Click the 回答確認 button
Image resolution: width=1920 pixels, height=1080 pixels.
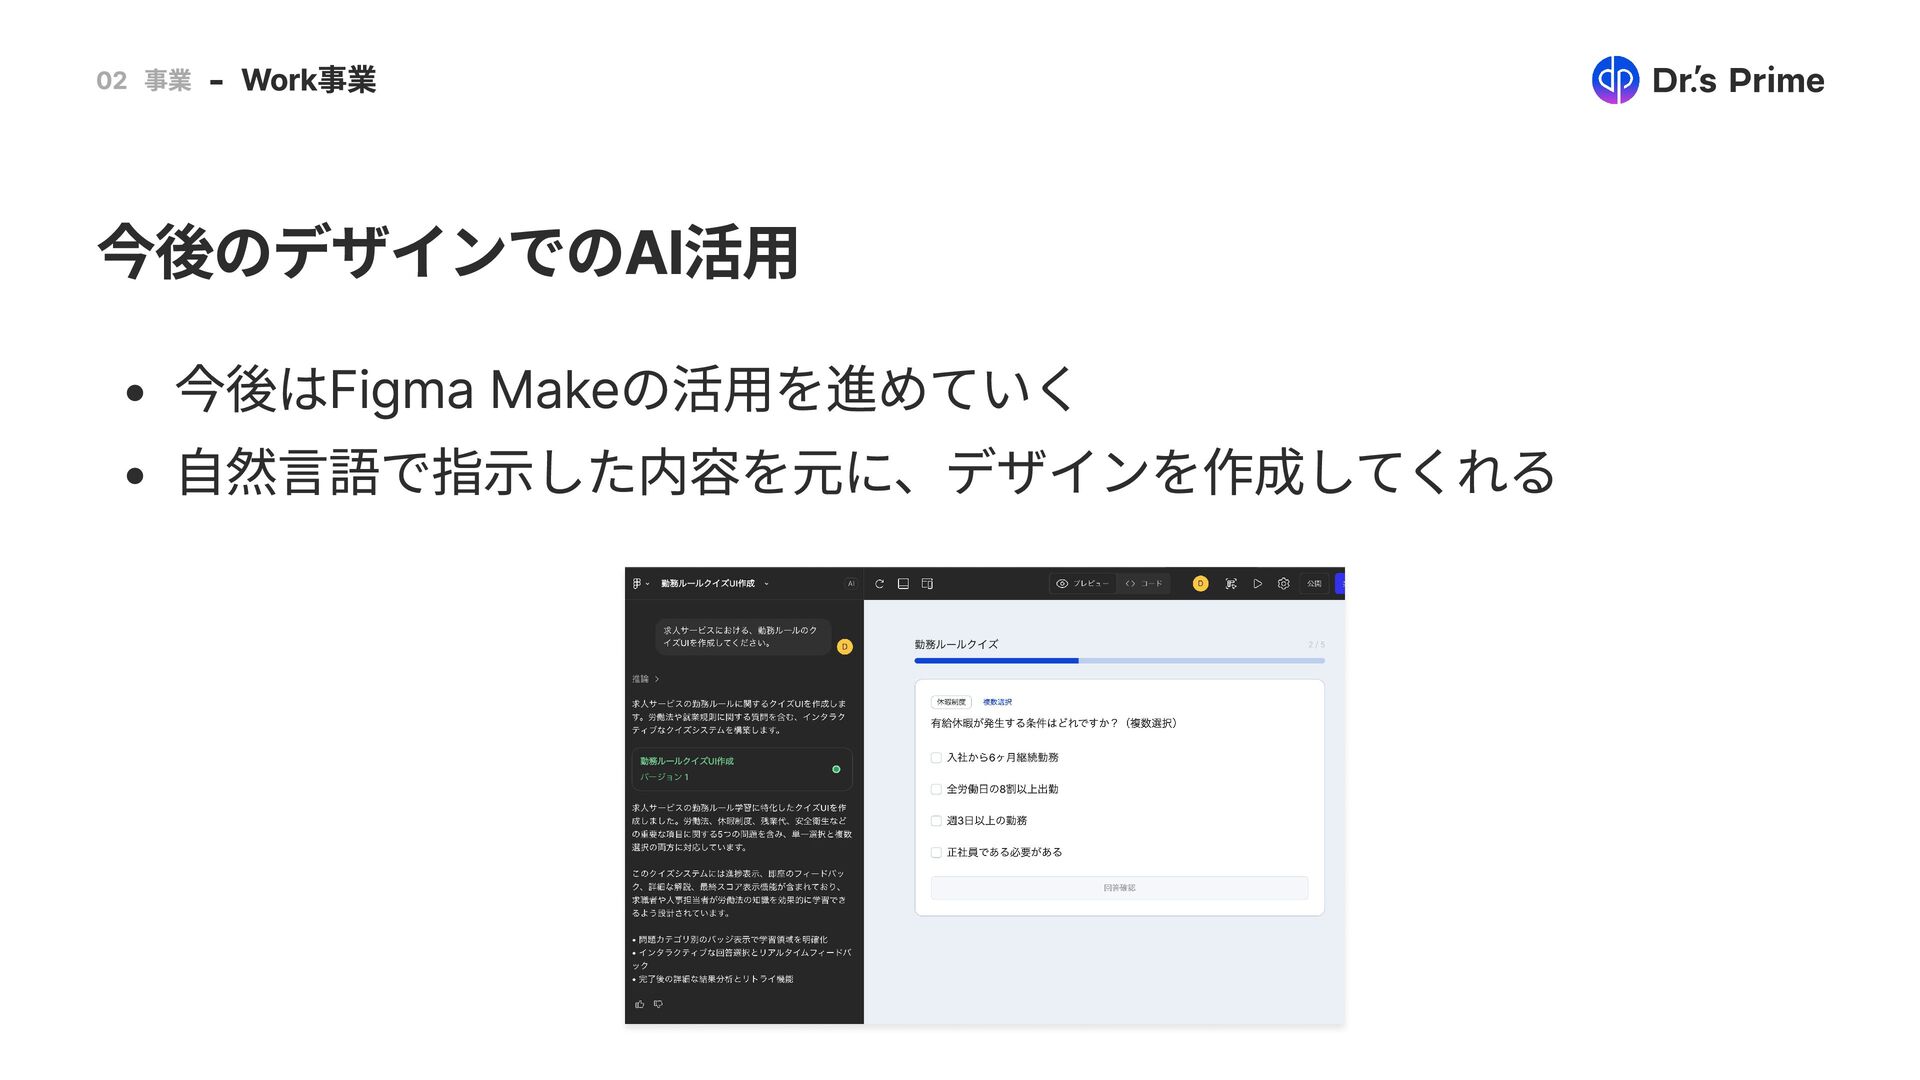(x=1119, y=888)
